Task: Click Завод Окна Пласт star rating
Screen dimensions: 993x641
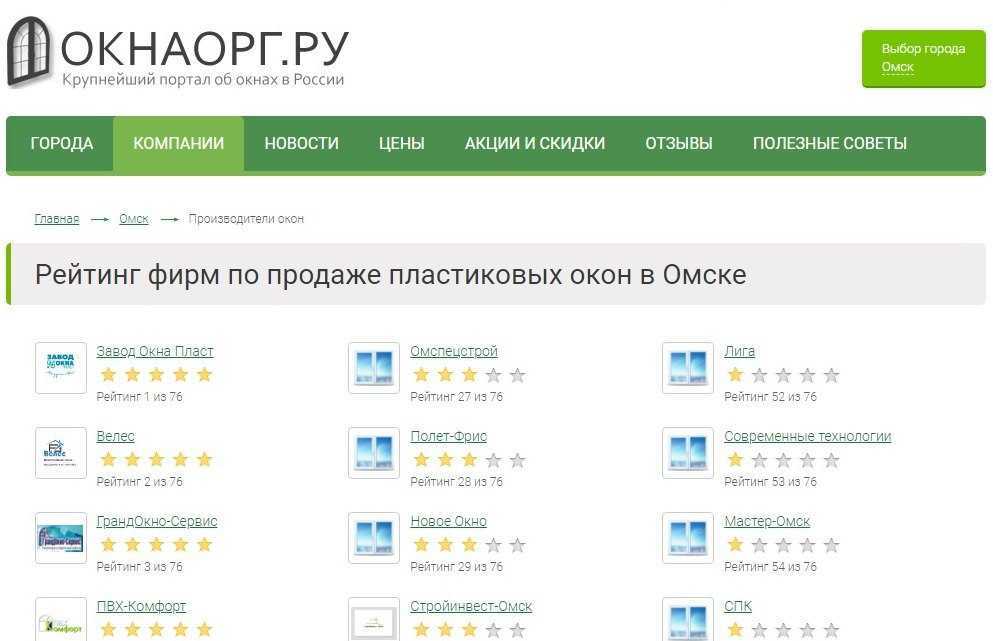Action: (x=156, y=375)
